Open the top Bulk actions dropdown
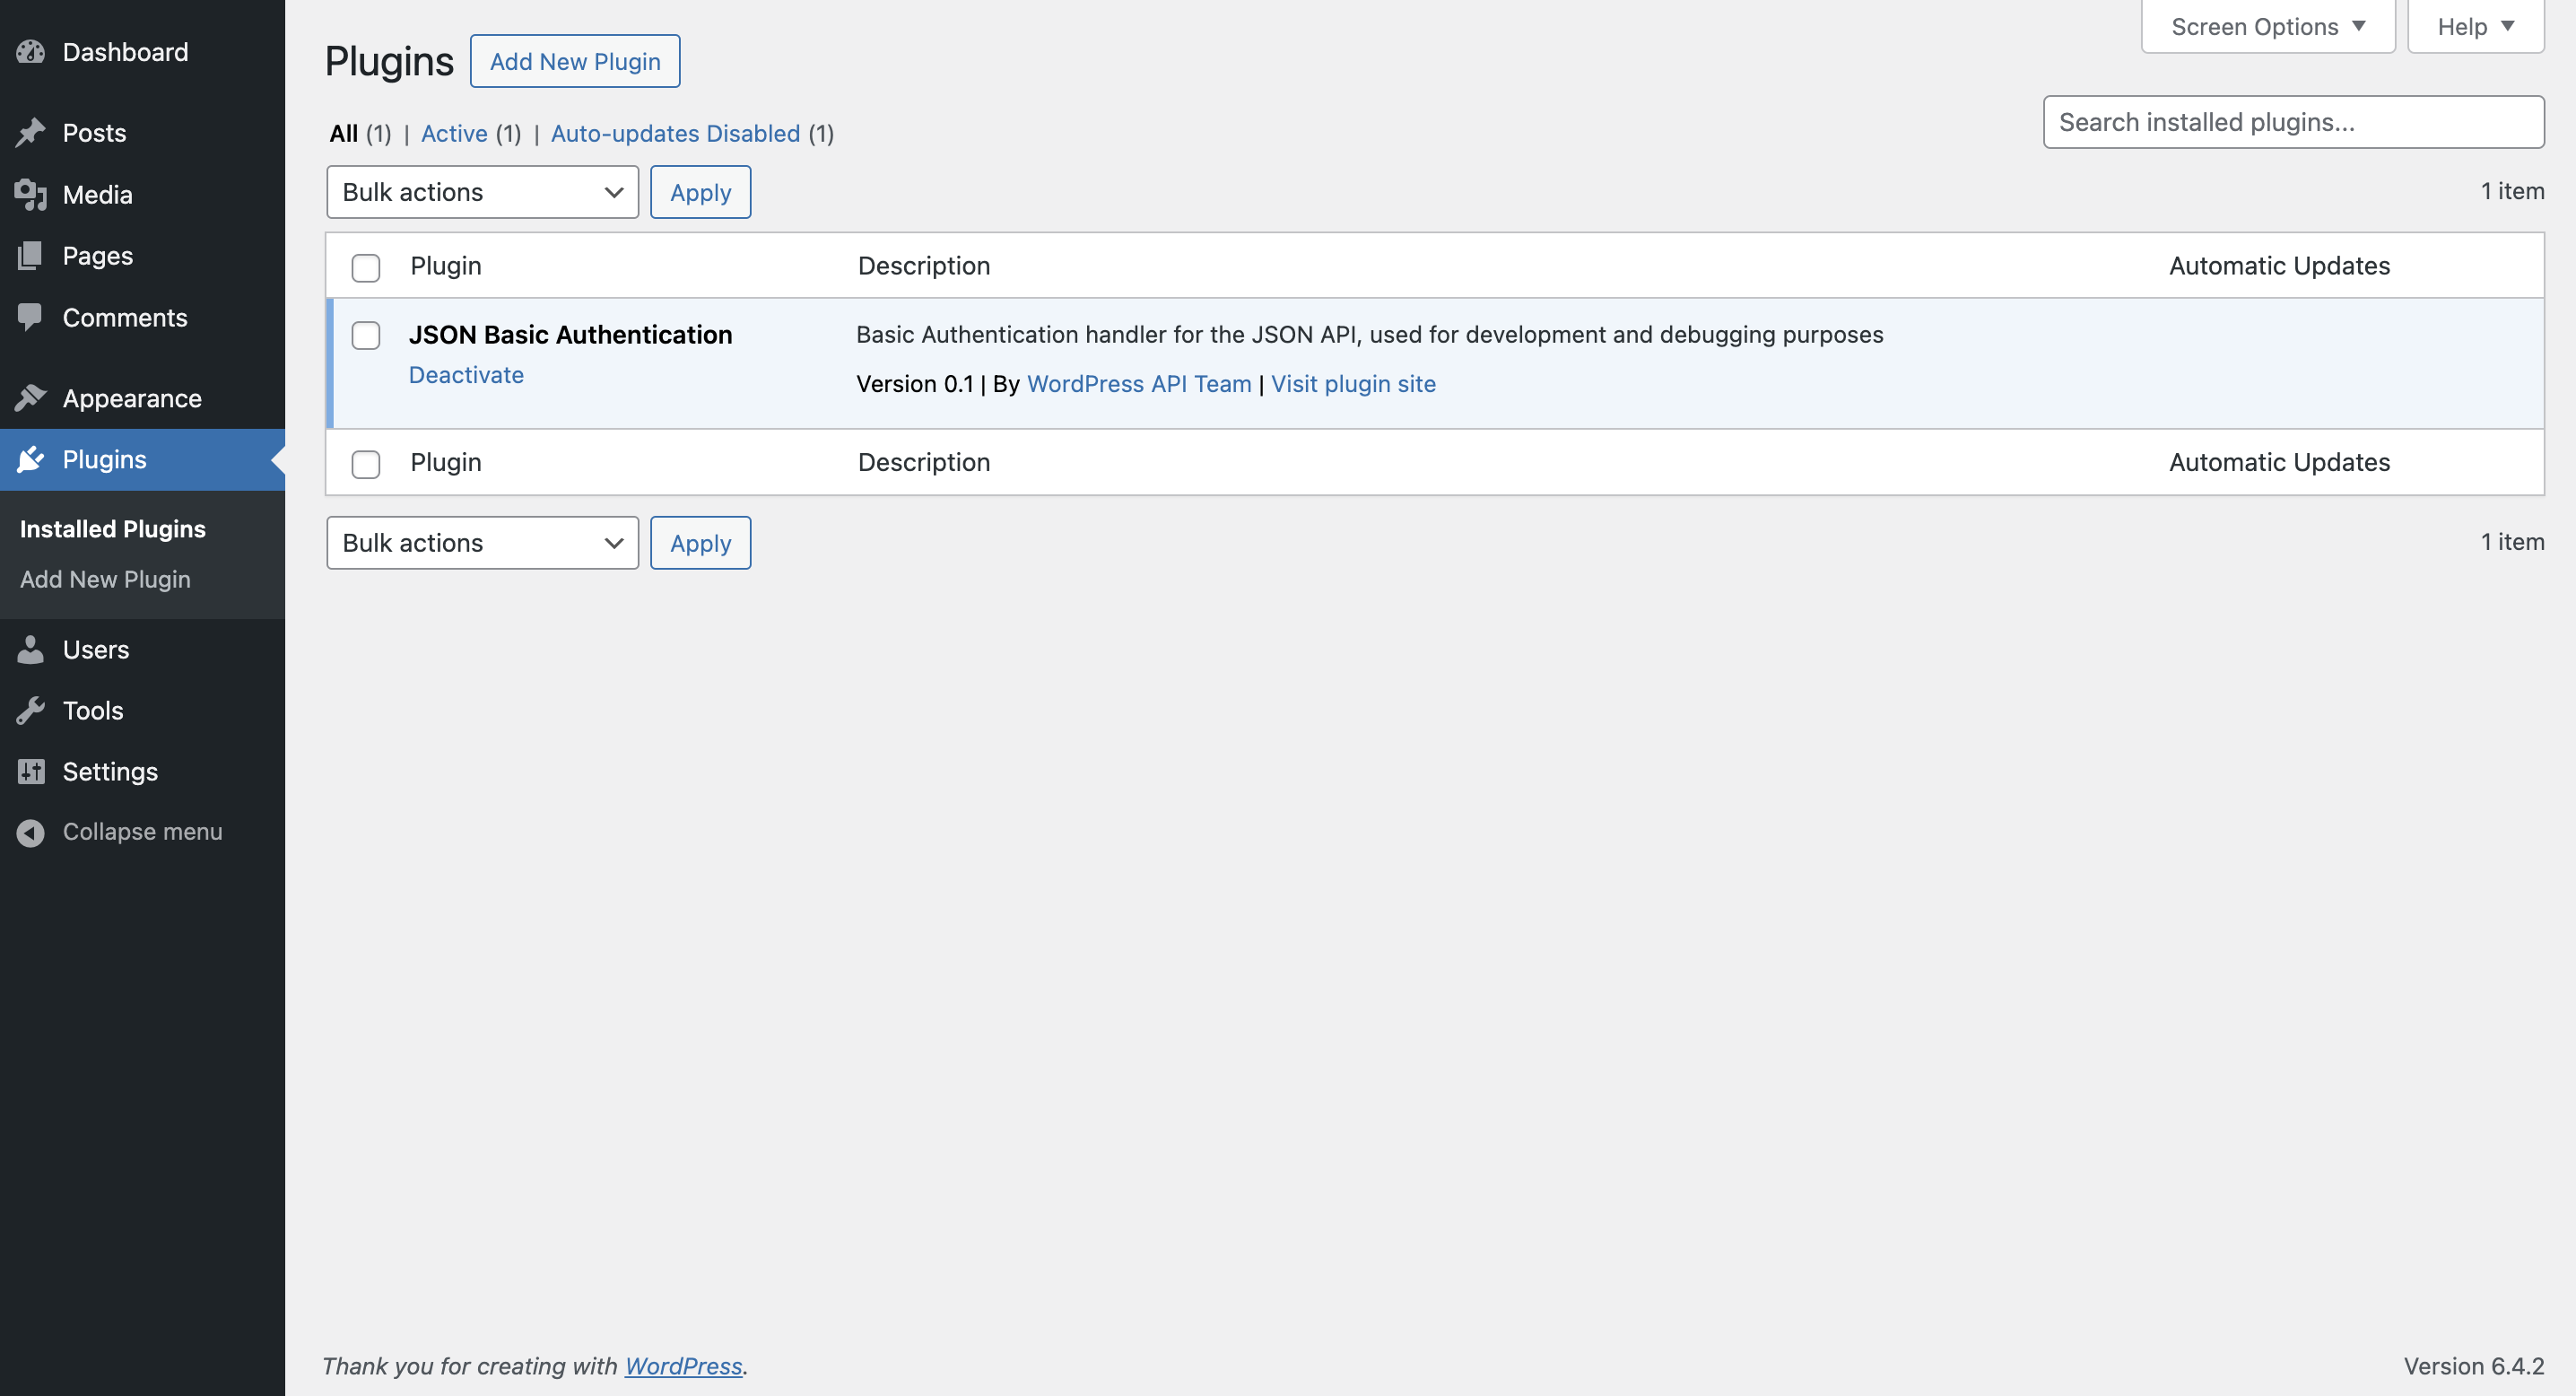2576x1396 pixels. click(x=482, y=192)
